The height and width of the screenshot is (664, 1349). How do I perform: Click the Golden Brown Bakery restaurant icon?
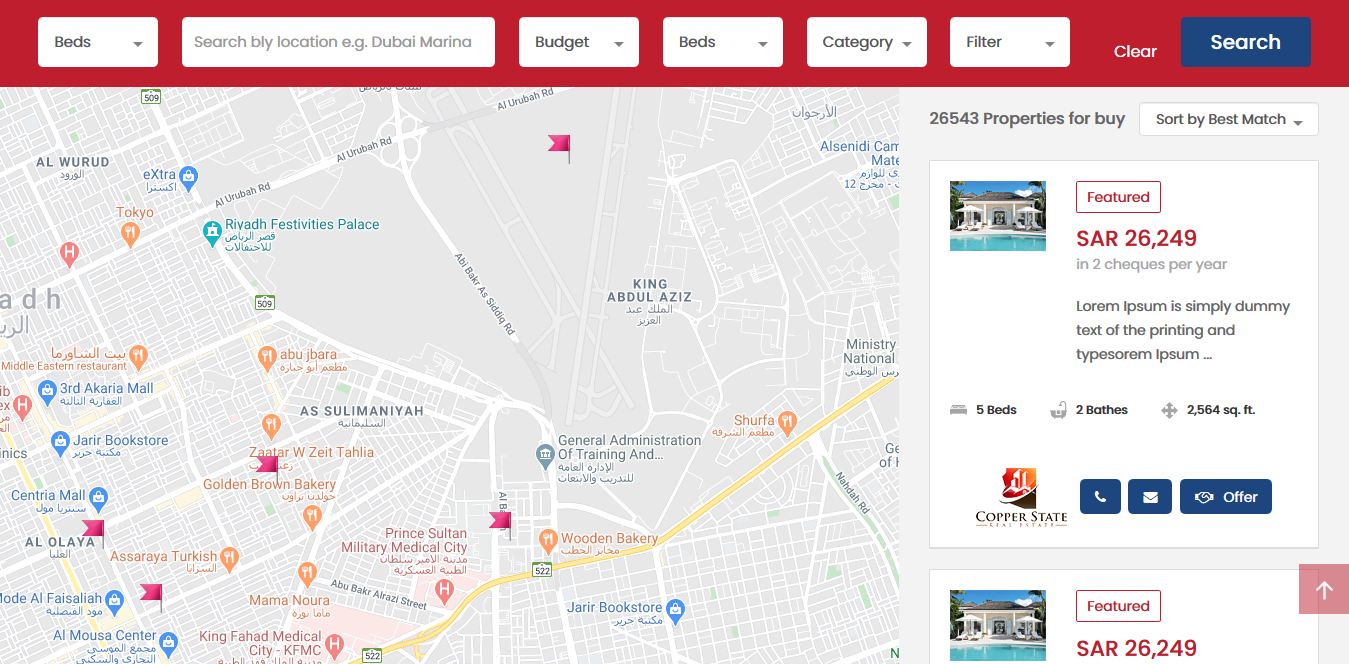tap(312, 516)
